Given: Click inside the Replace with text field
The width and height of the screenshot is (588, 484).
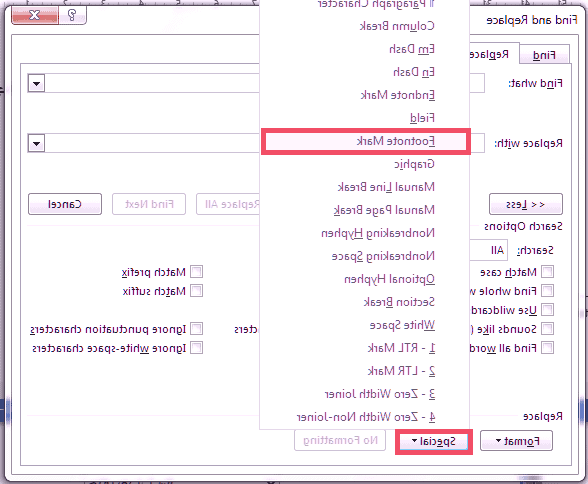Looking at the screenshot, I should (152, 143).
